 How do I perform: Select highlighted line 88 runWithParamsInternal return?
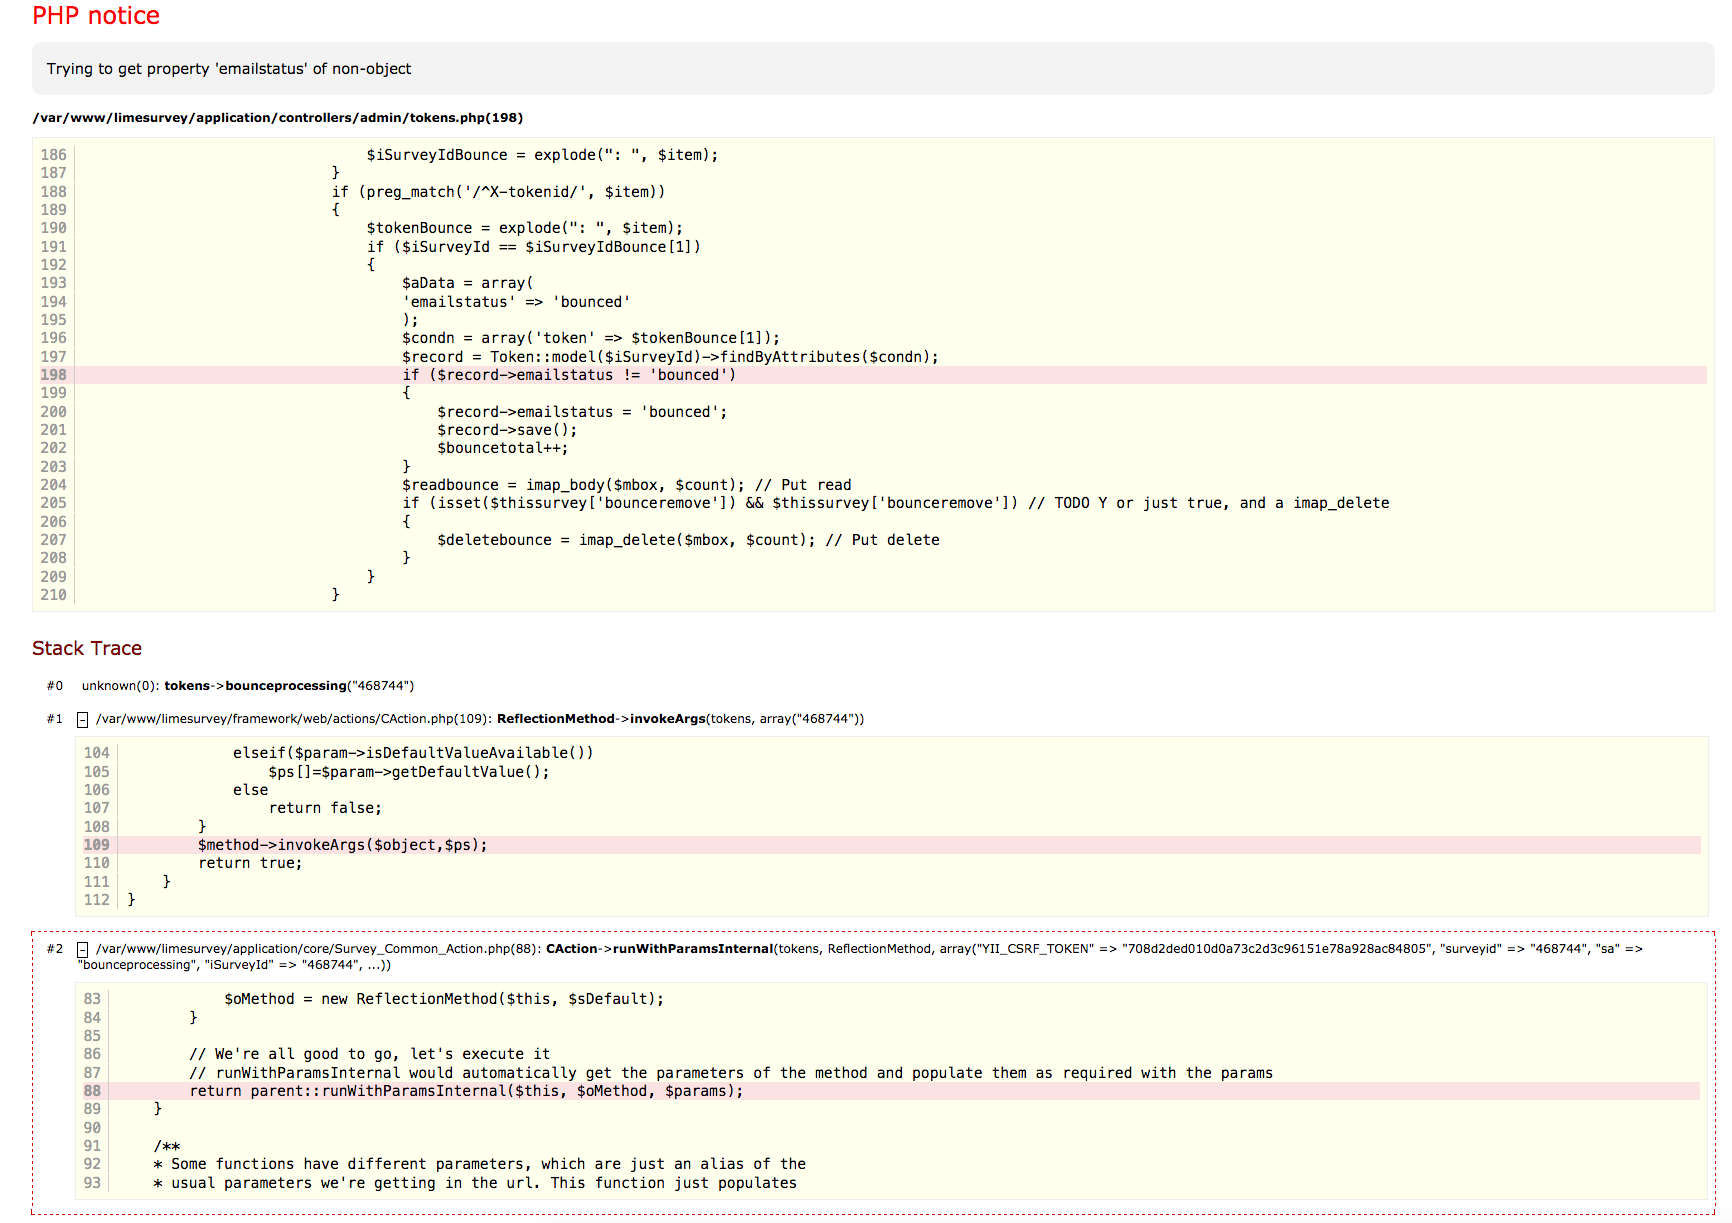(466, 1091)
